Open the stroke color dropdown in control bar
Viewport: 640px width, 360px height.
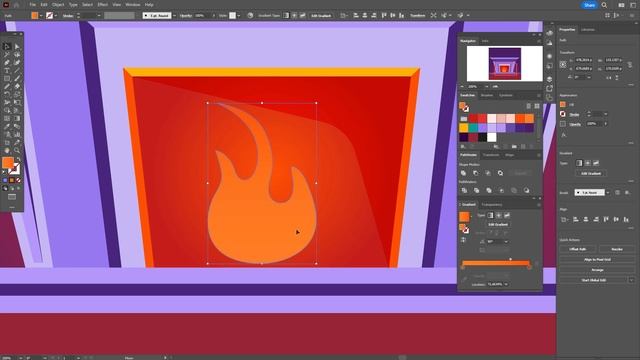(56, 16)
